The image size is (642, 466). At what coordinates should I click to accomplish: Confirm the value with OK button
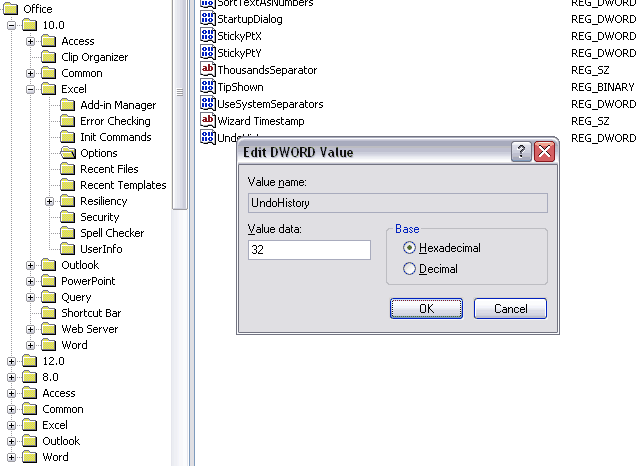point(426,308)
